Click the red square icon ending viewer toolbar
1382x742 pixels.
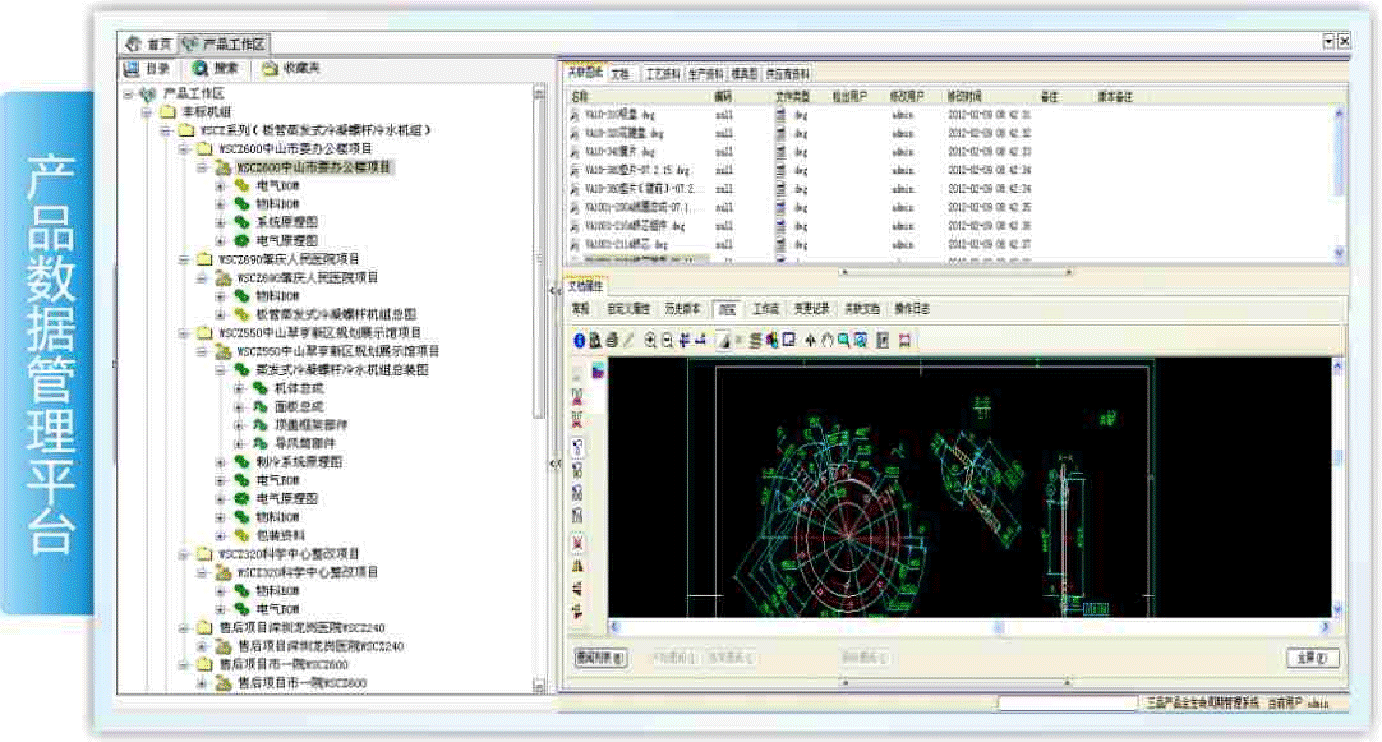pos(905,340)
